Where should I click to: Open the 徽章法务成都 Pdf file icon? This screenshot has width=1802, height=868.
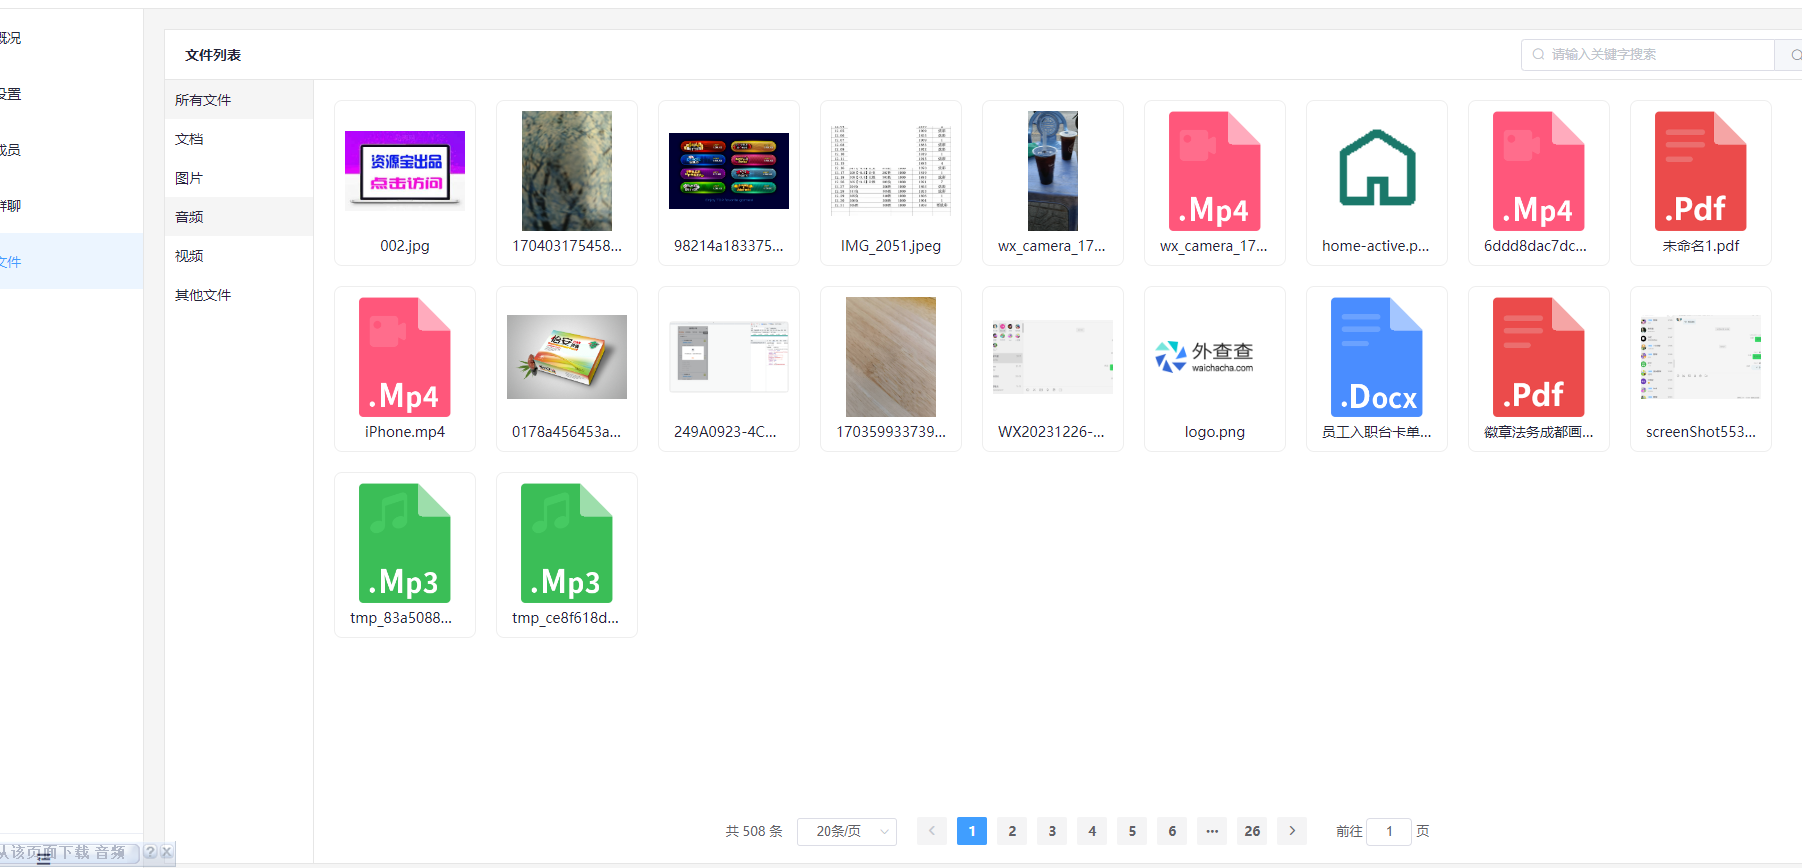pyautogui.click(x=1538, y=357)
